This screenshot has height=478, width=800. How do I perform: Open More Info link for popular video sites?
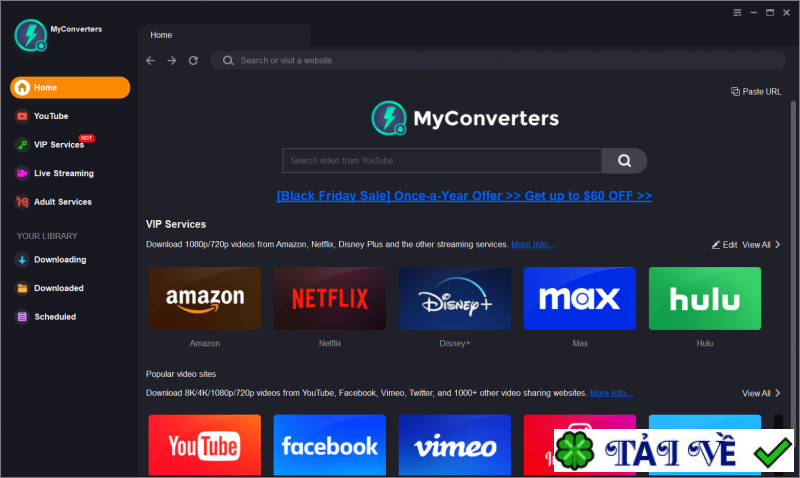pos(611,393)
